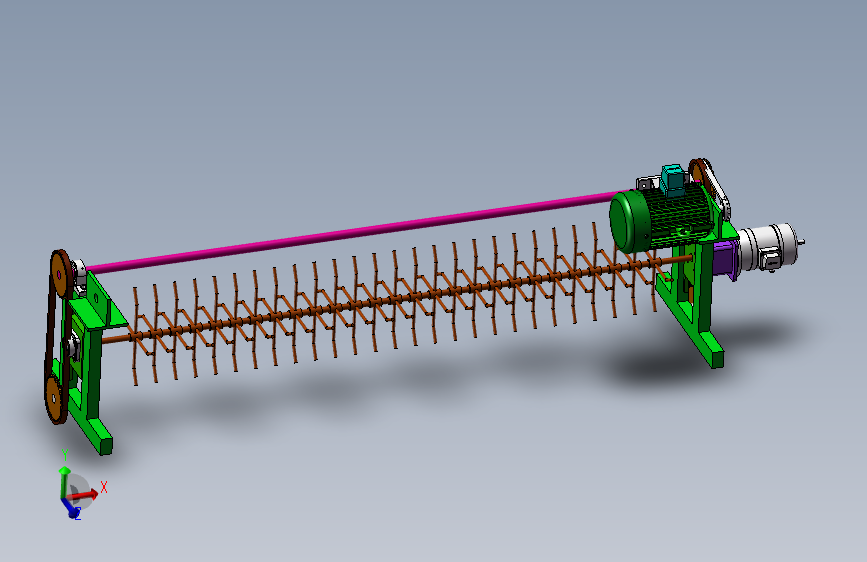This screenshot has height=562, width=867.
Task: Select the teal terminal box on the motor
Action: pos(673,180)
